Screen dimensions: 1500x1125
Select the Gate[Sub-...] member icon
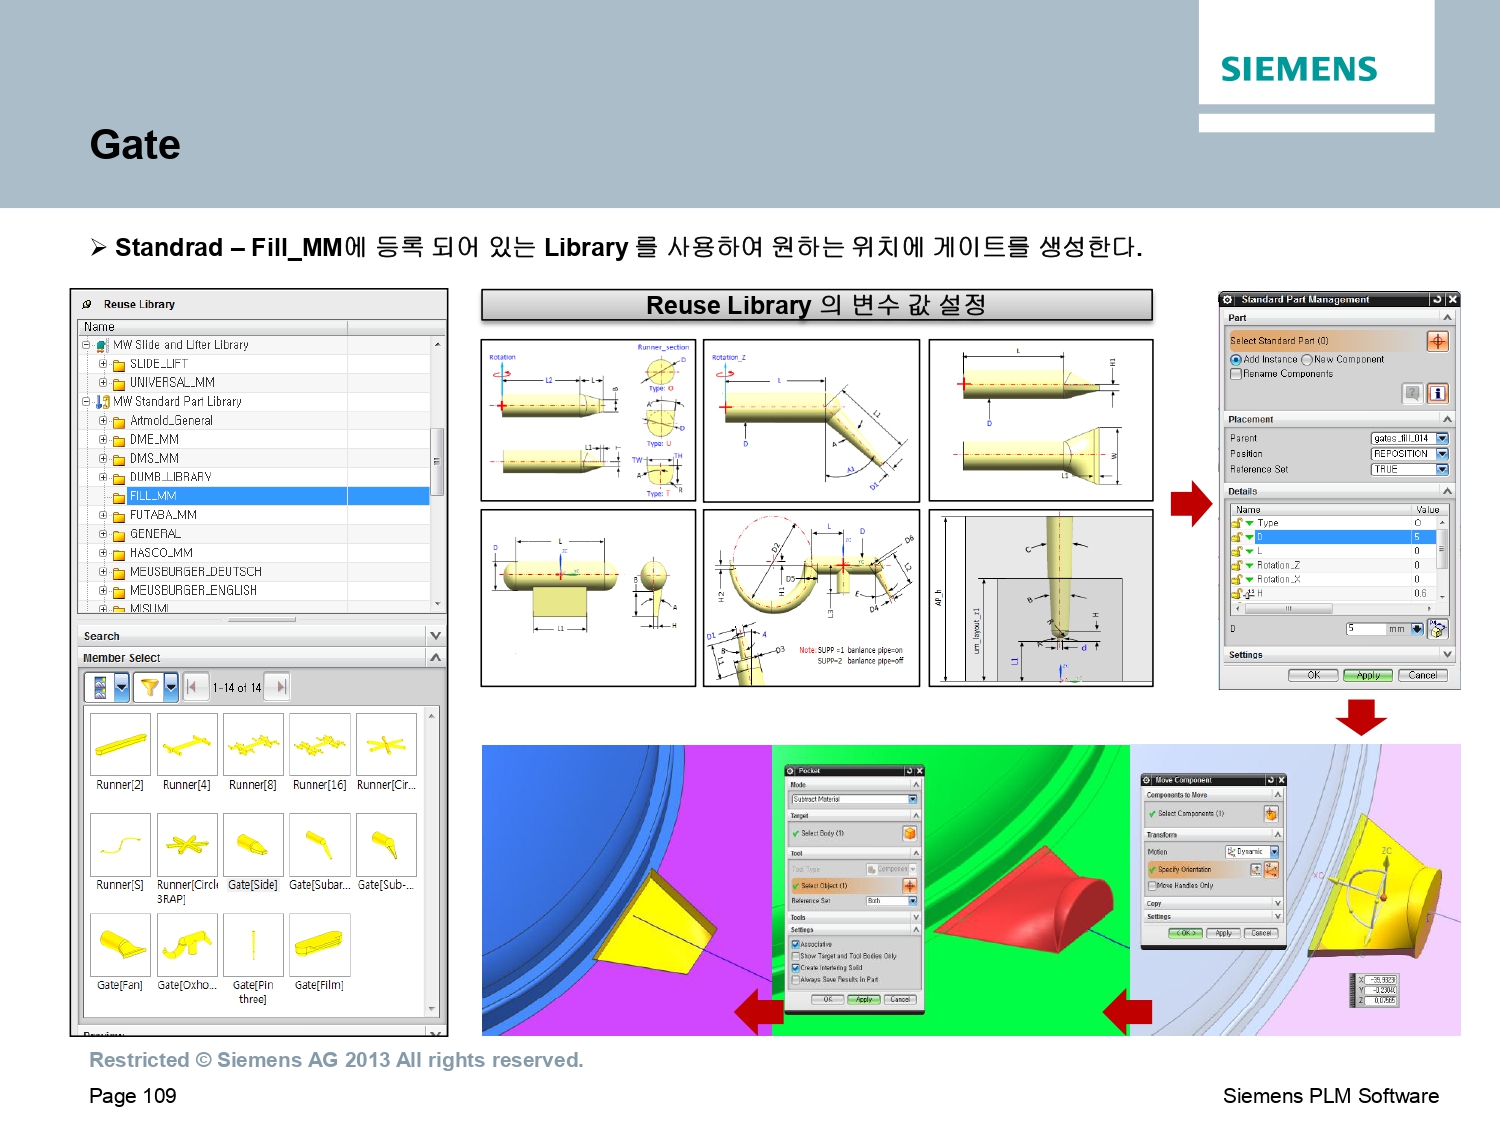coord(386,844)
